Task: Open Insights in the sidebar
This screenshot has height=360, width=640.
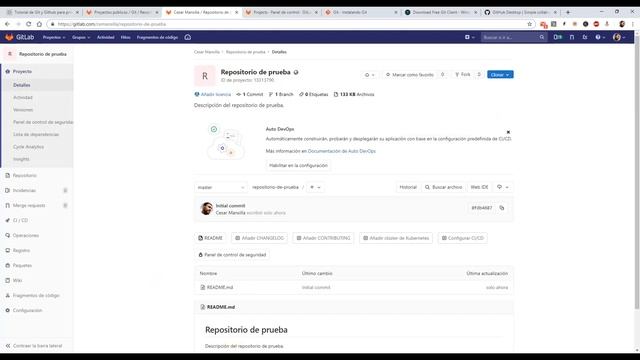Action: [x=21, y=159]
